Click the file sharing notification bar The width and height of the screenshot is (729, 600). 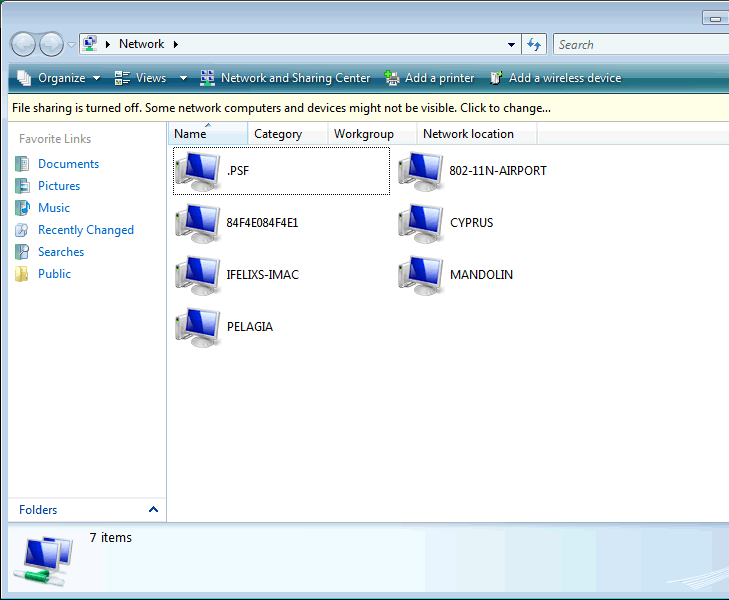click(x=281, y=108)
